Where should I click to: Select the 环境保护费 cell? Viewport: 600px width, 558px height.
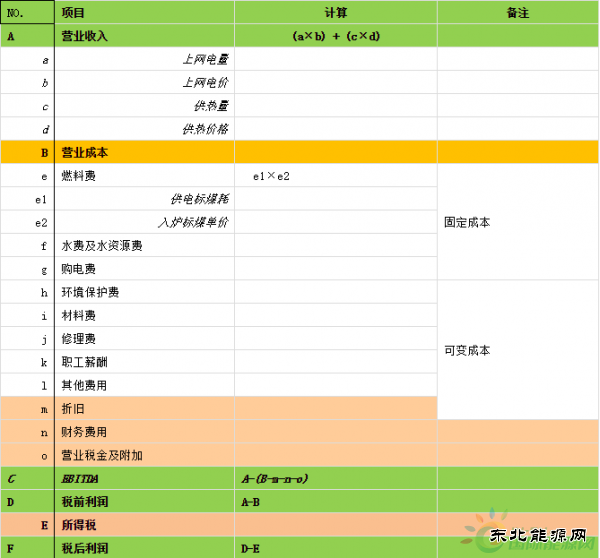[145, 292]
